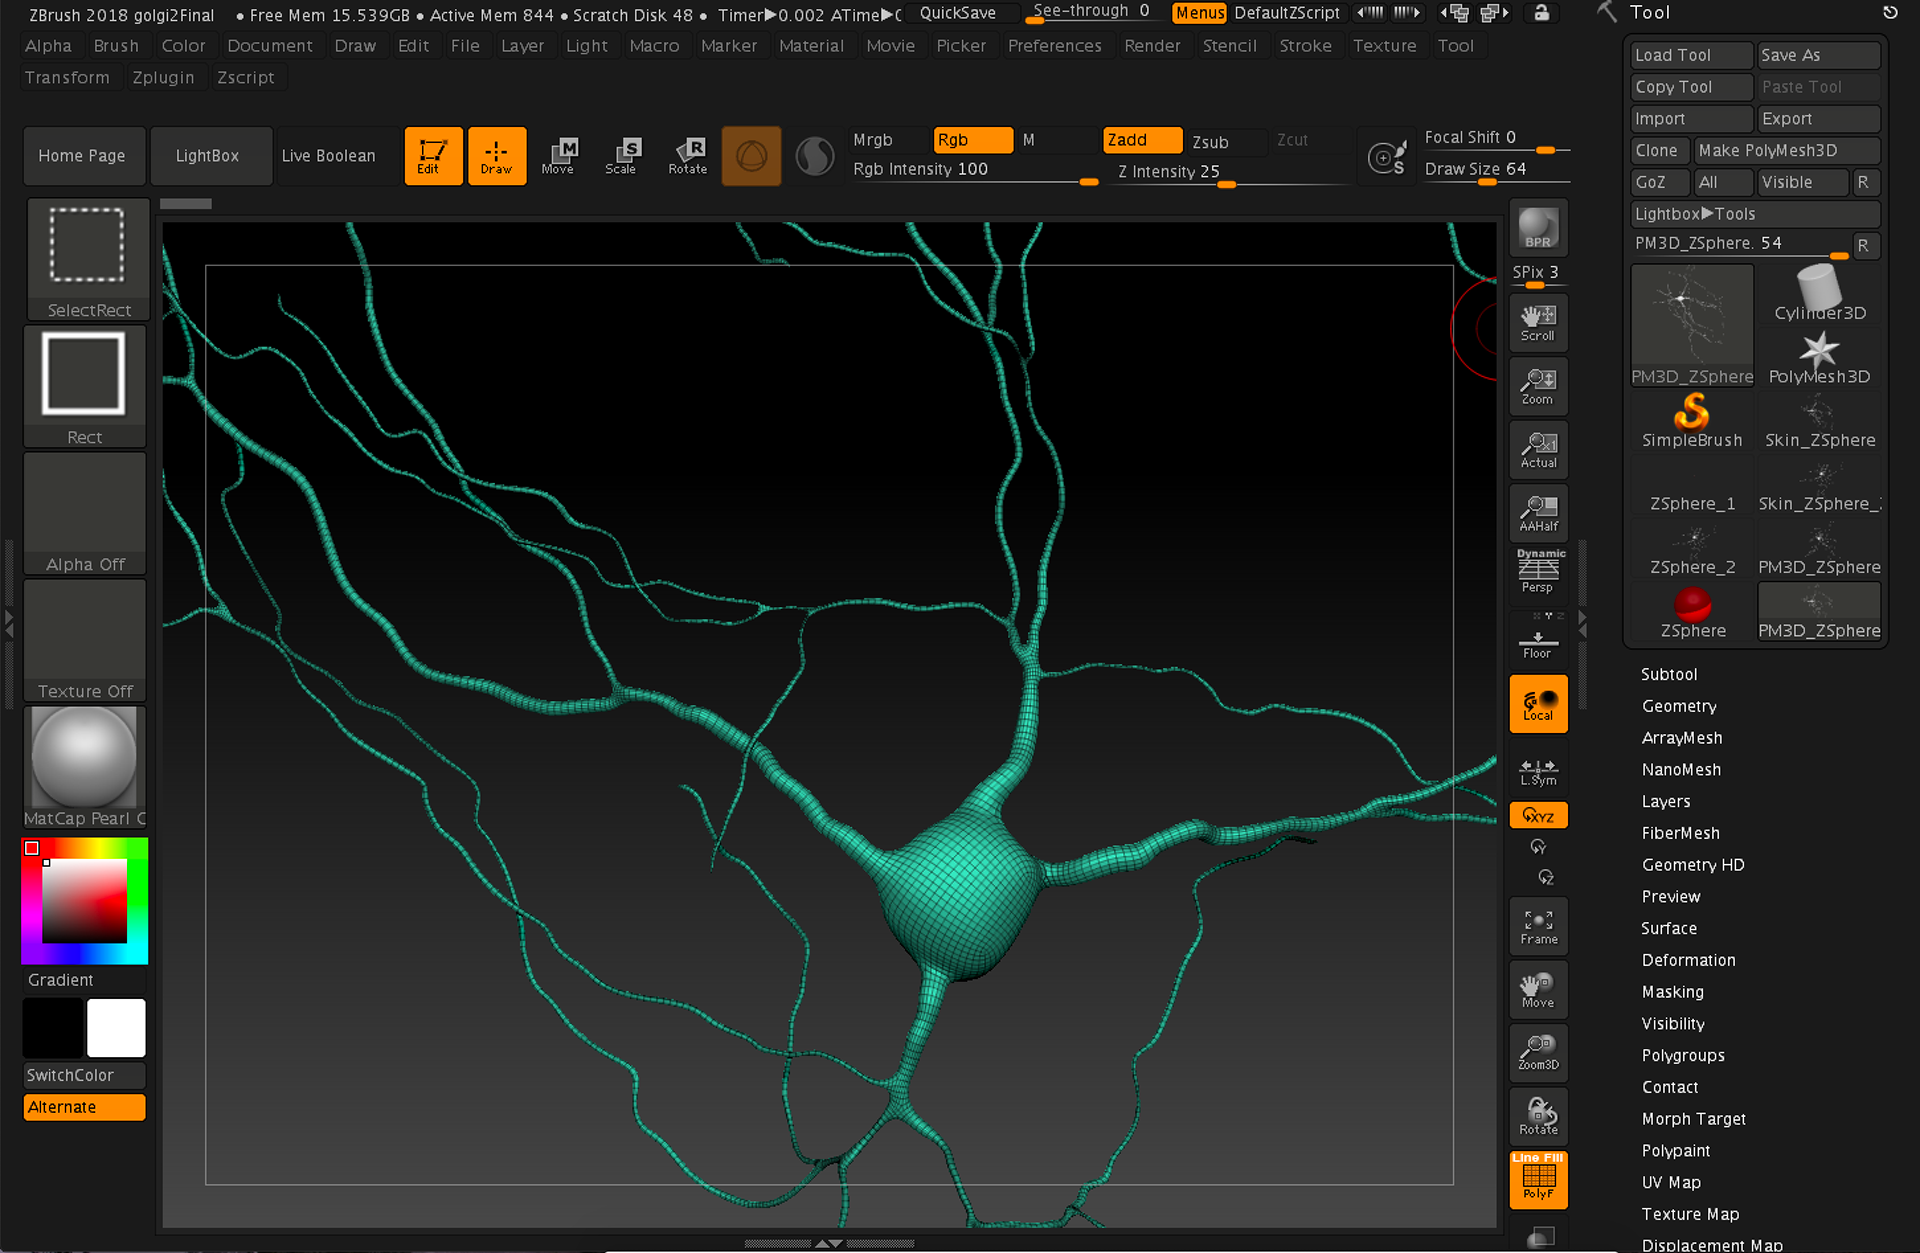Viewport: 1920px width, 1253px height.
Task: Click the Actual size icon
Action: point(1538,450)
